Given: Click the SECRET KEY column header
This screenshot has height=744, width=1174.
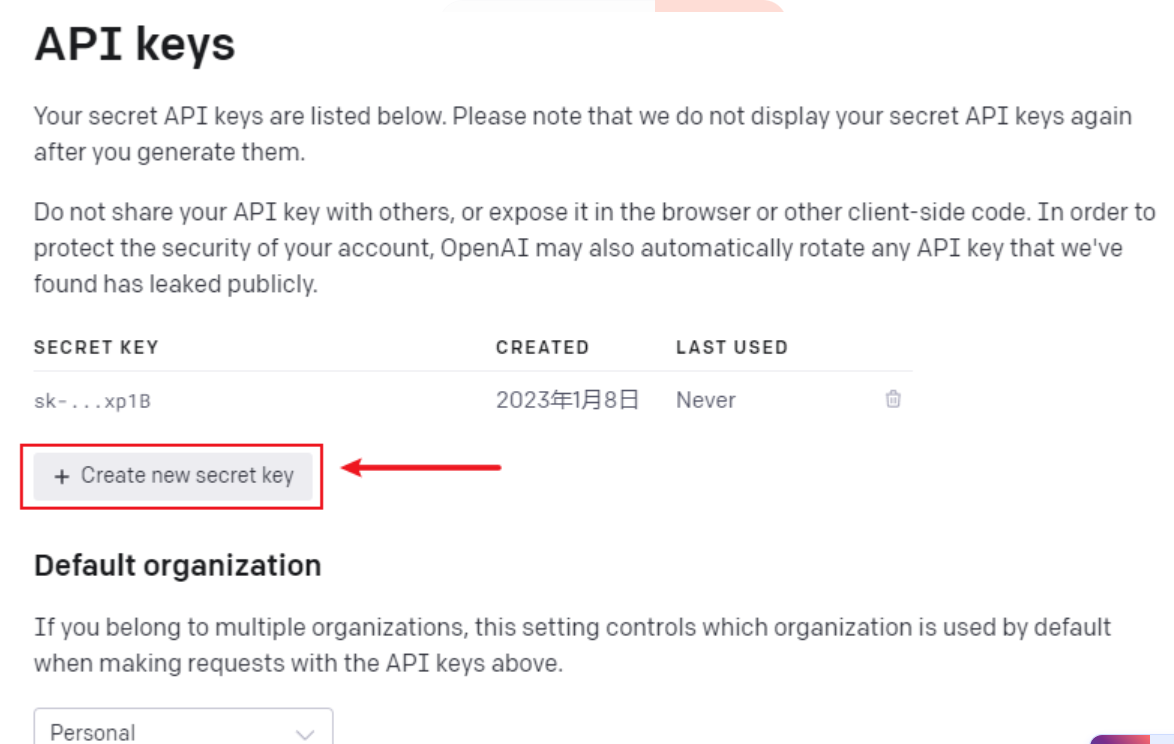Looking at the screenshot, I should [x=96, y=347].
